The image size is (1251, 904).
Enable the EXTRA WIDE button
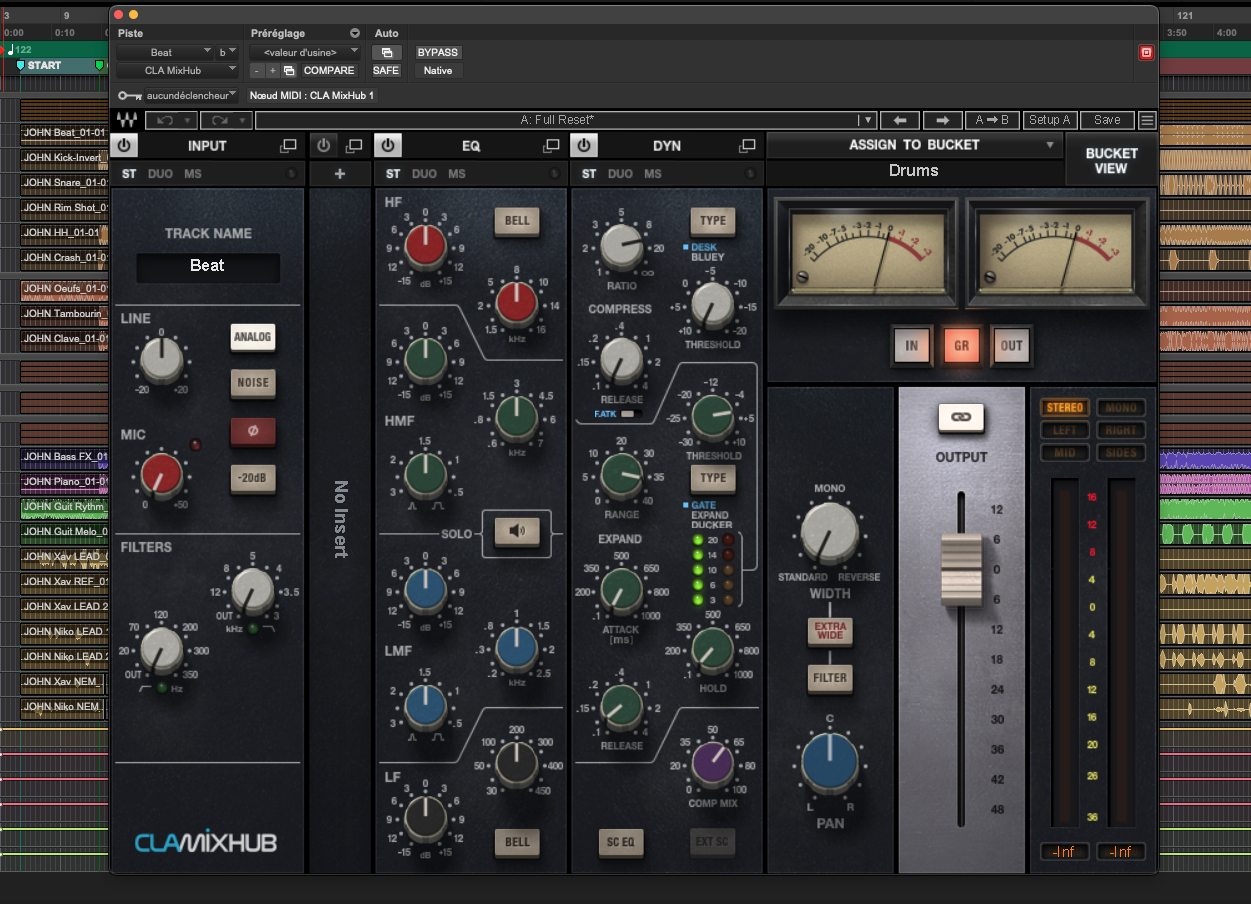pos(830,632)
